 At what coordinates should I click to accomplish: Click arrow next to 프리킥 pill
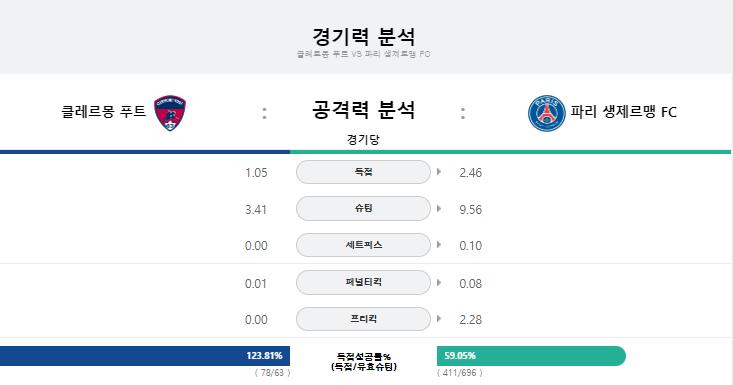tap(439, 319)
